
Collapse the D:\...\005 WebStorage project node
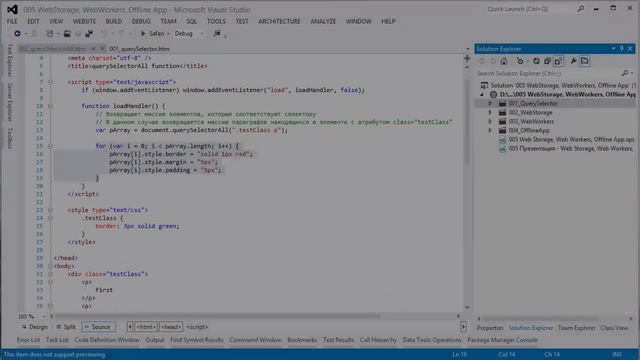482,95
